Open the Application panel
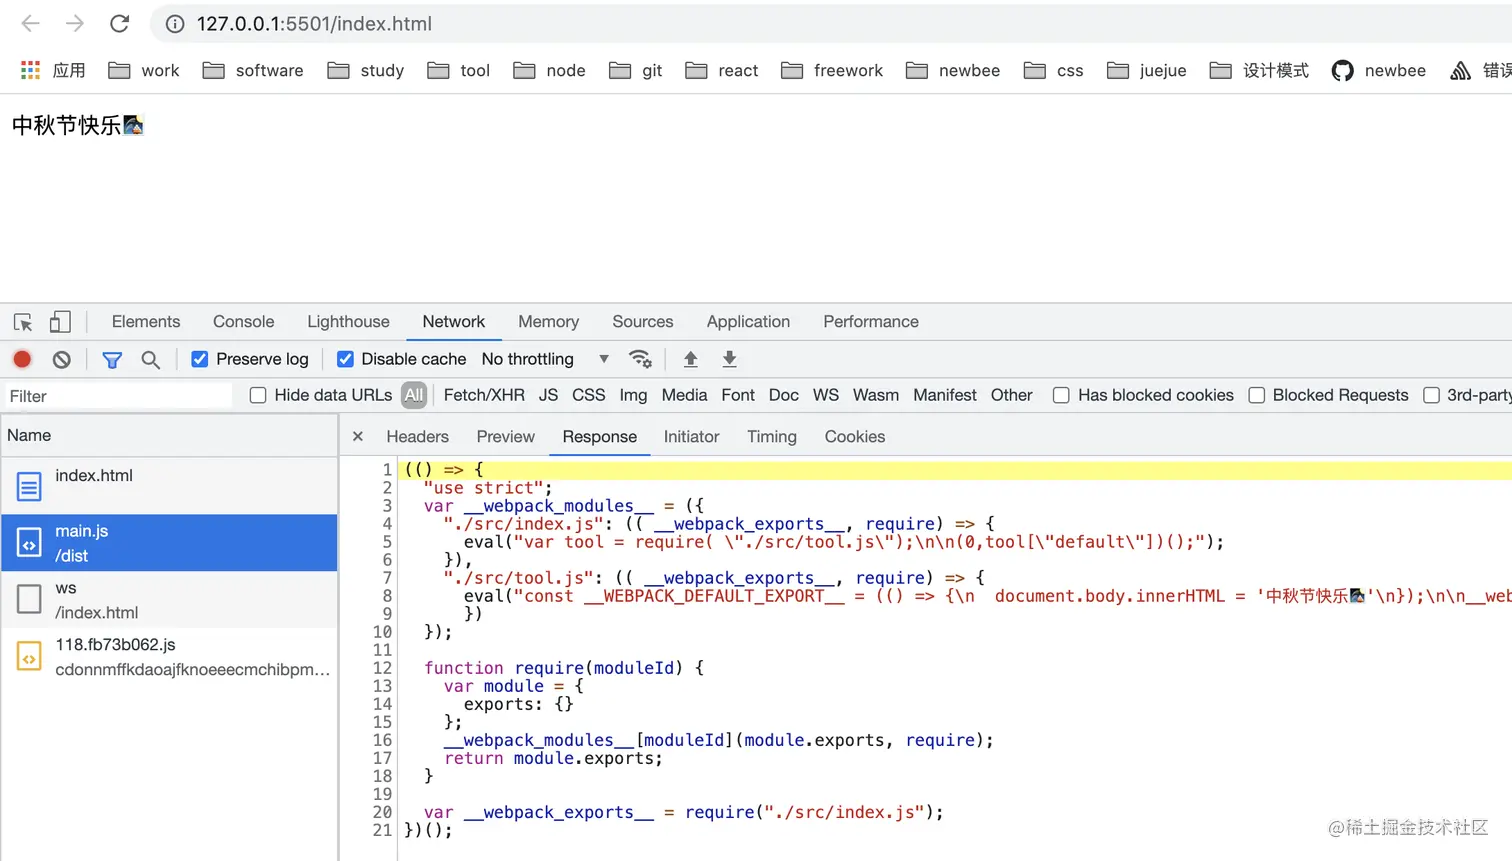Screen dimensions: 1512x861 (x=748, y=322)
